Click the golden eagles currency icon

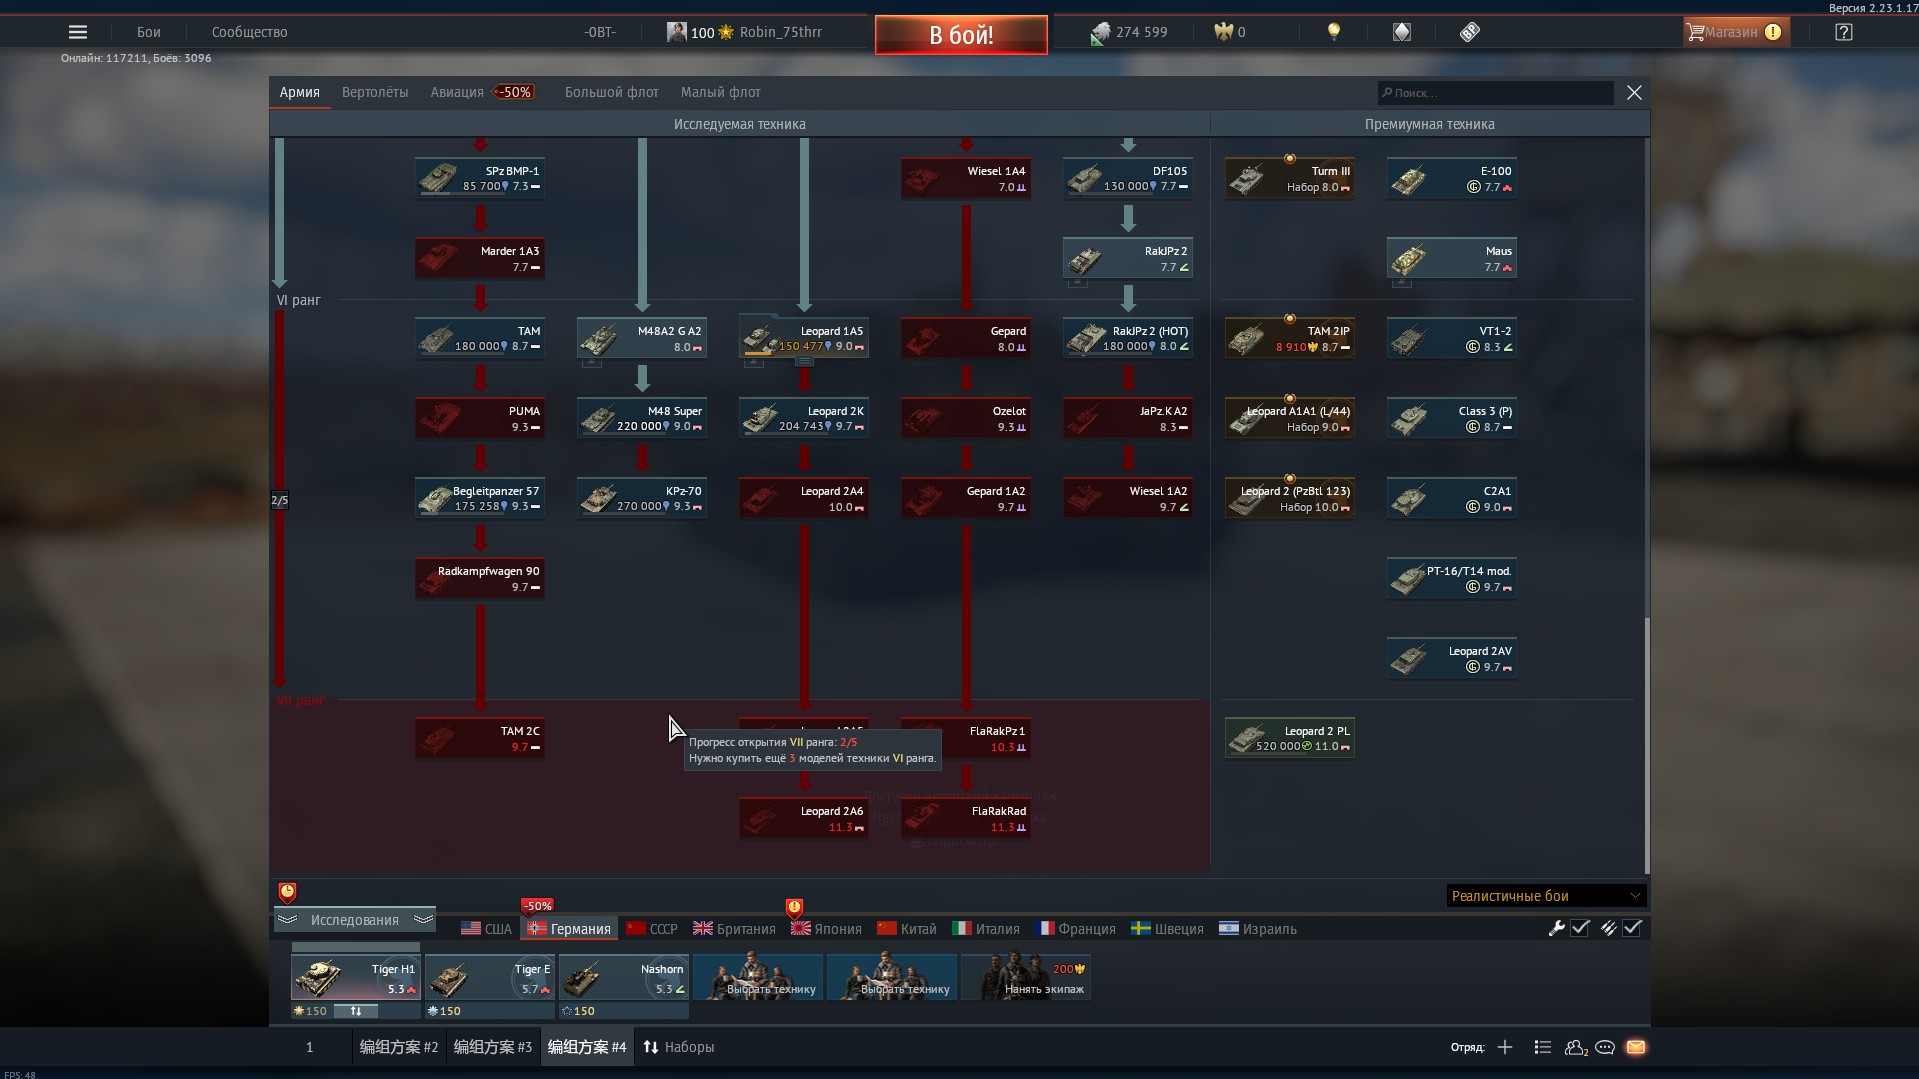[1223, 32]
